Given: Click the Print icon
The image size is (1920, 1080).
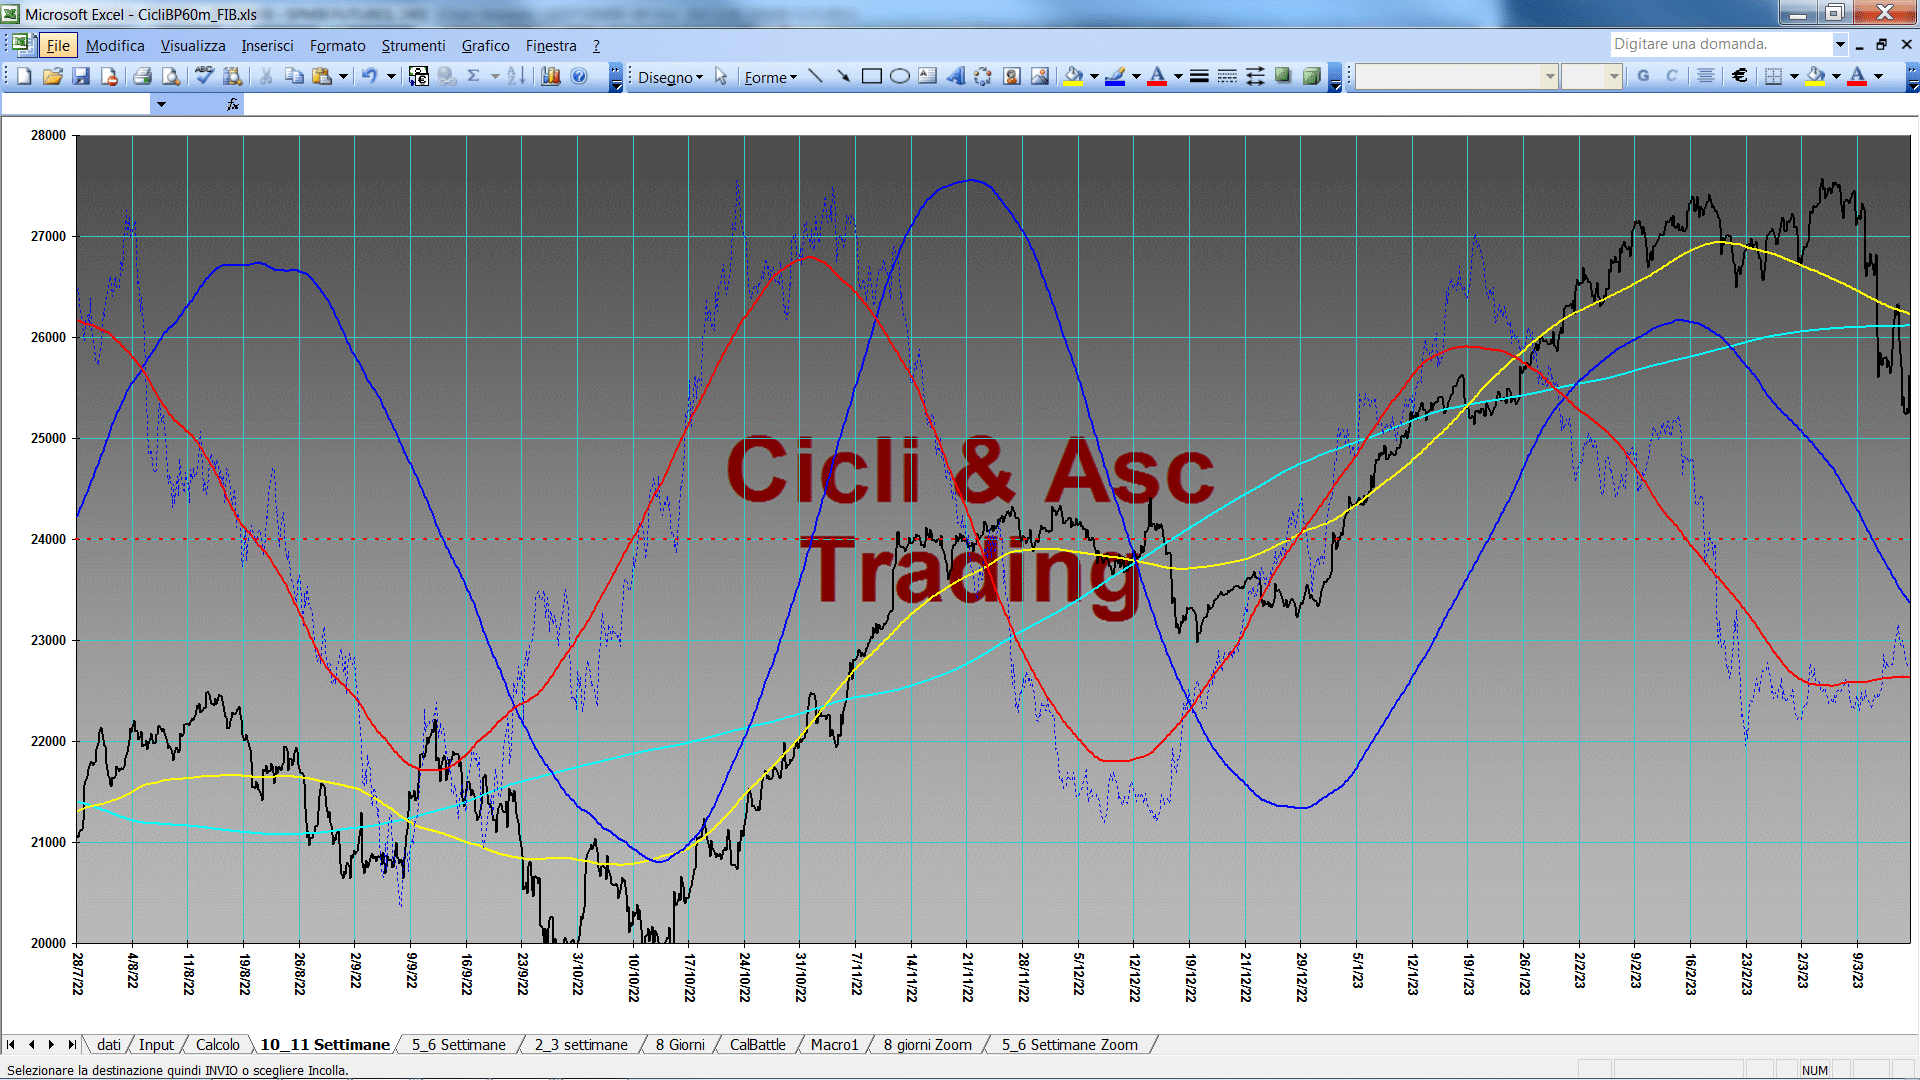Looking at the screenshot, I should pyautogui.click(x=142, y=76).
